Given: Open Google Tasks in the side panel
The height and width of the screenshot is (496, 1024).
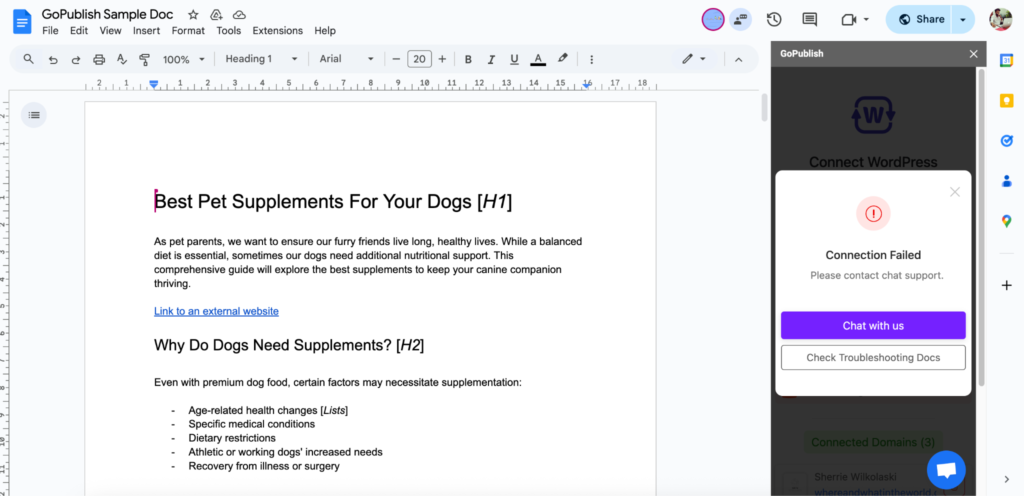Looking at the screenshot, I should (1006, 140).
